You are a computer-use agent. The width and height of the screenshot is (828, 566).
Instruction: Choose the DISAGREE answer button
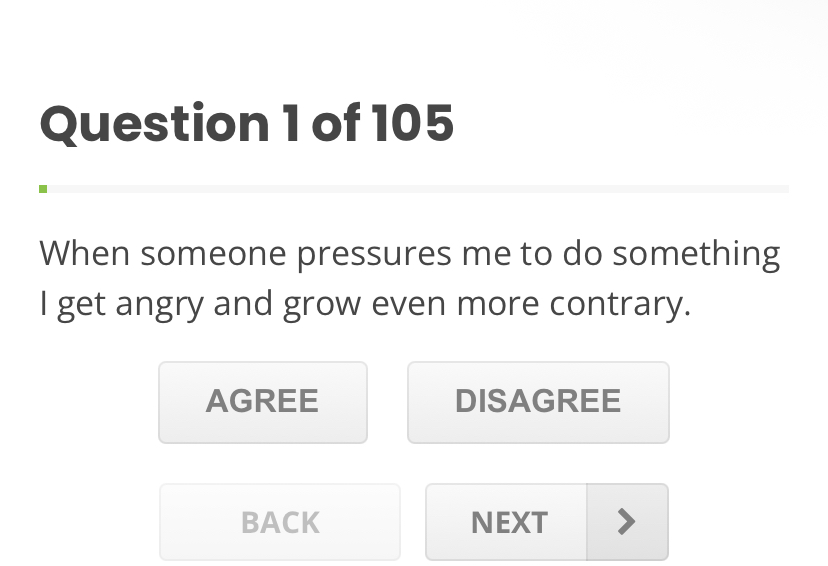538,402
